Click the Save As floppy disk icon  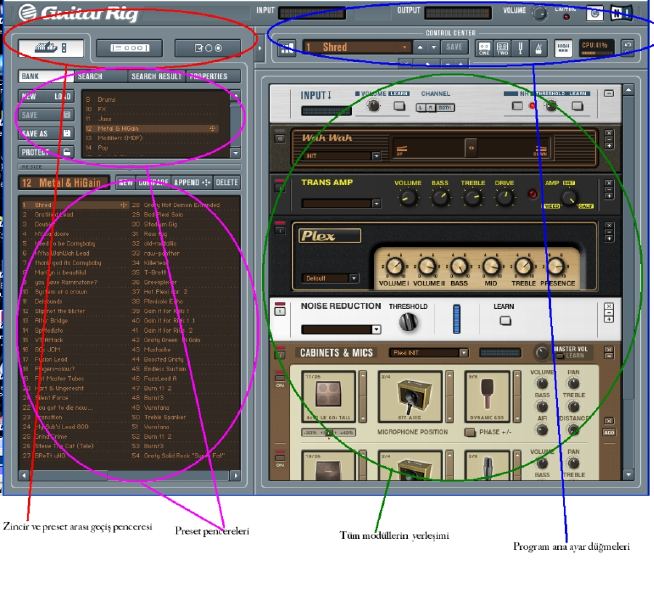(66, 133)
